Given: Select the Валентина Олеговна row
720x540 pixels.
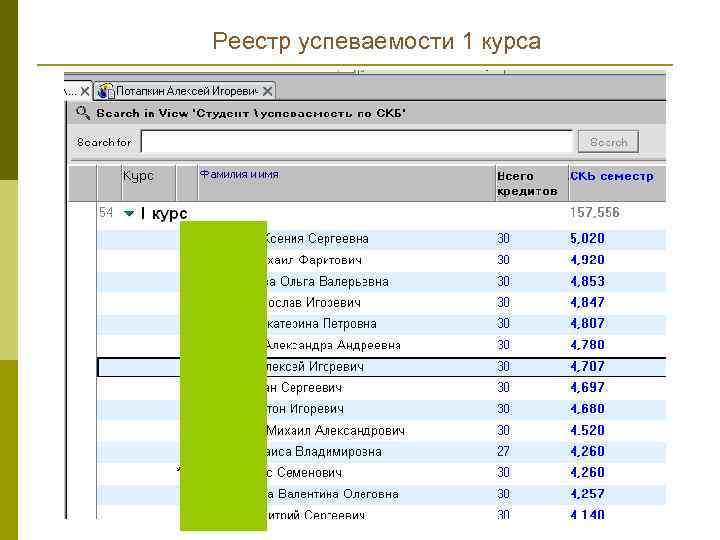Looking at the screenshot, I should click(x=381, y=494).
